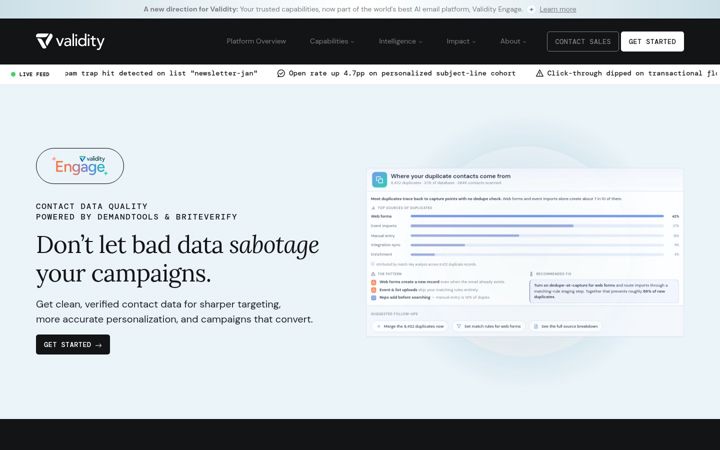Click the blue icon beside Reps add before searching

point(374,298)
